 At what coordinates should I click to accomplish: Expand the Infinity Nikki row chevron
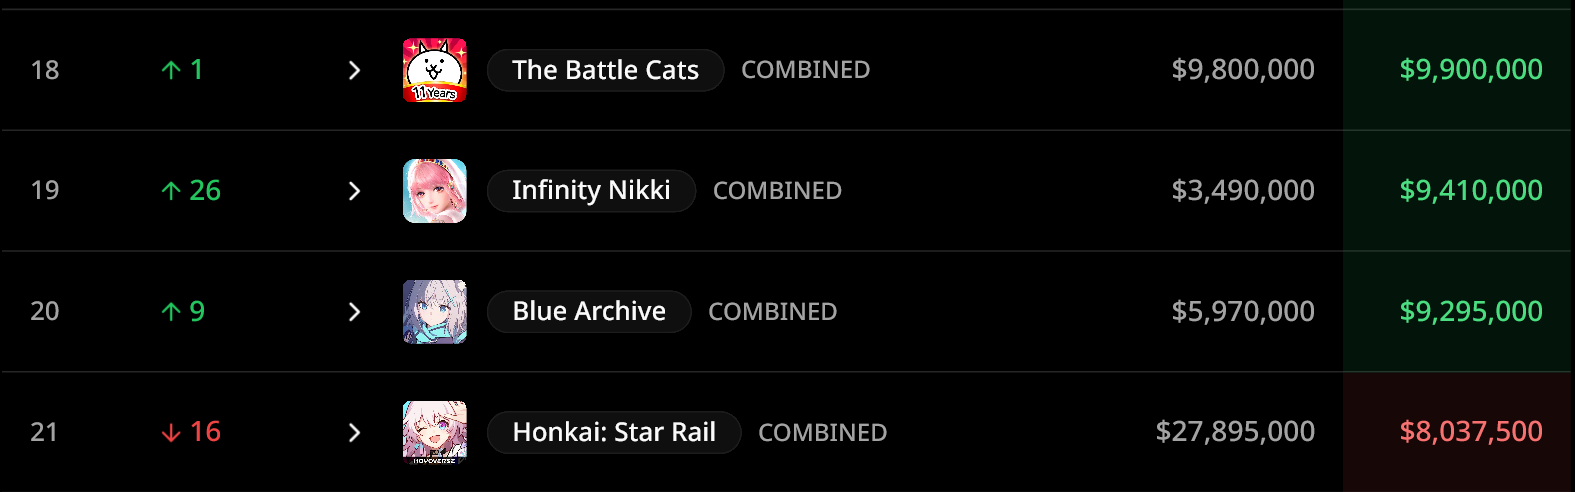coord(354,191)
